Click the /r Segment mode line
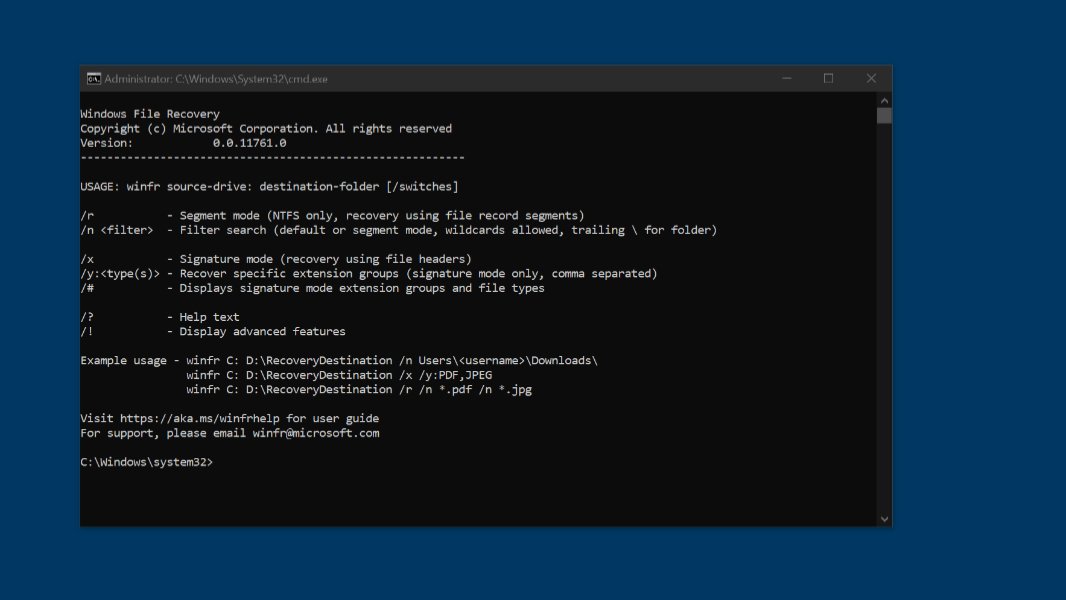Viewport: 1066px width, 600px height. pos(332,215)
